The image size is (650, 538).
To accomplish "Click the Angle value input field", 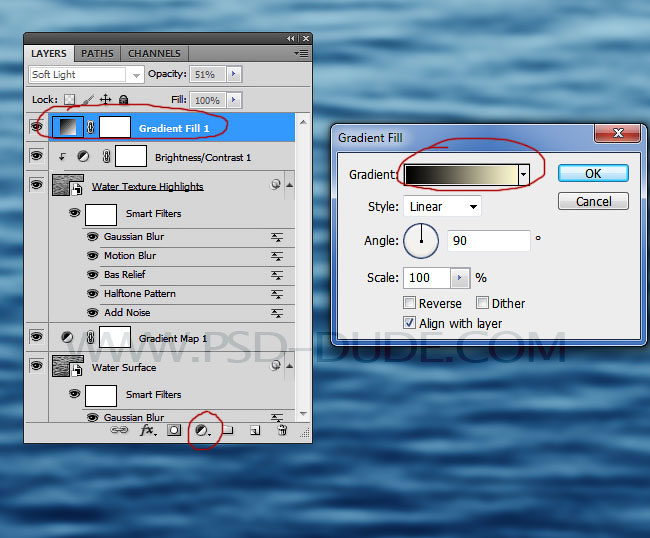I will (489, 240).
